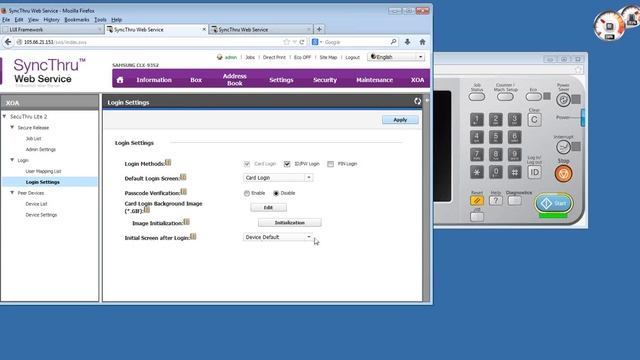Open the Maintenance tab
The width and height of the screenshot is (640, 360).
point(374,80)
